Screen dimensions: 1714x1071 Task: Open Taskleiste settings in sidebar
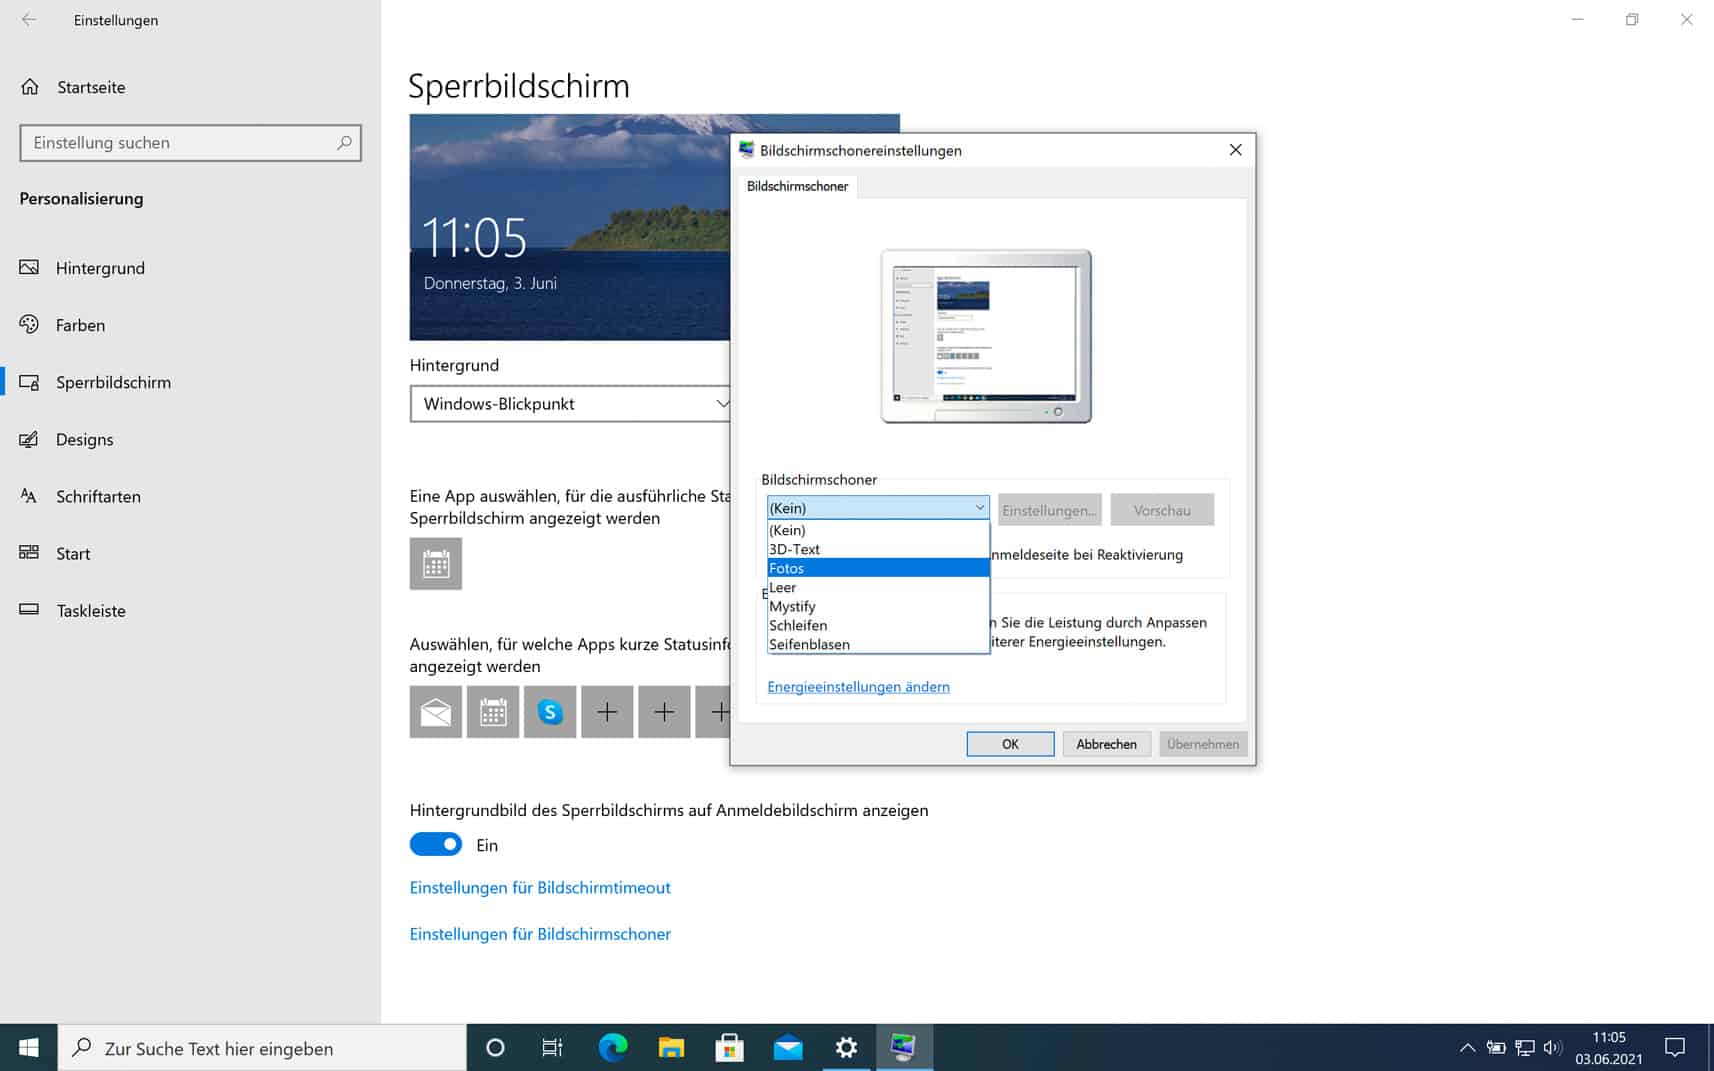pyautogui.click(x=91, y=610)
